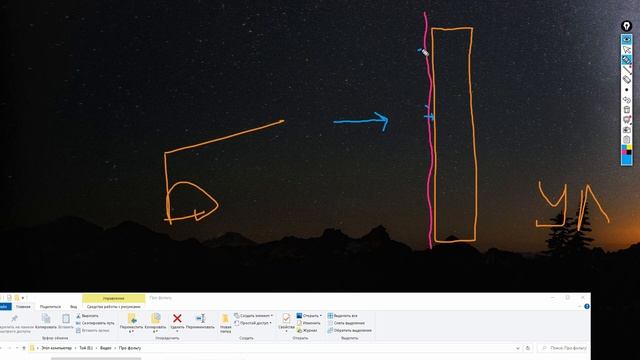Click the Про фольгу breadcrumb
The height and width of the screenshot is (360, 640).
coord(130,348)
